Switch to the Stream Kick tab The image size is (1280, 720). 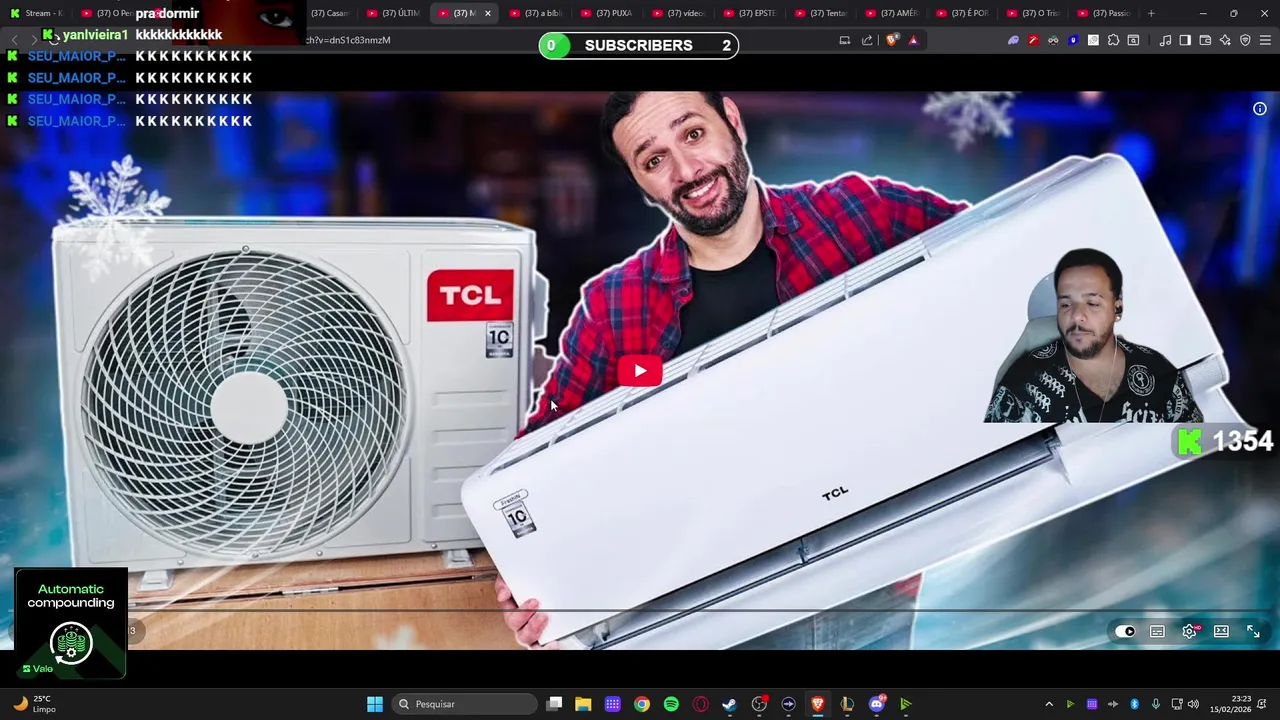36,13
